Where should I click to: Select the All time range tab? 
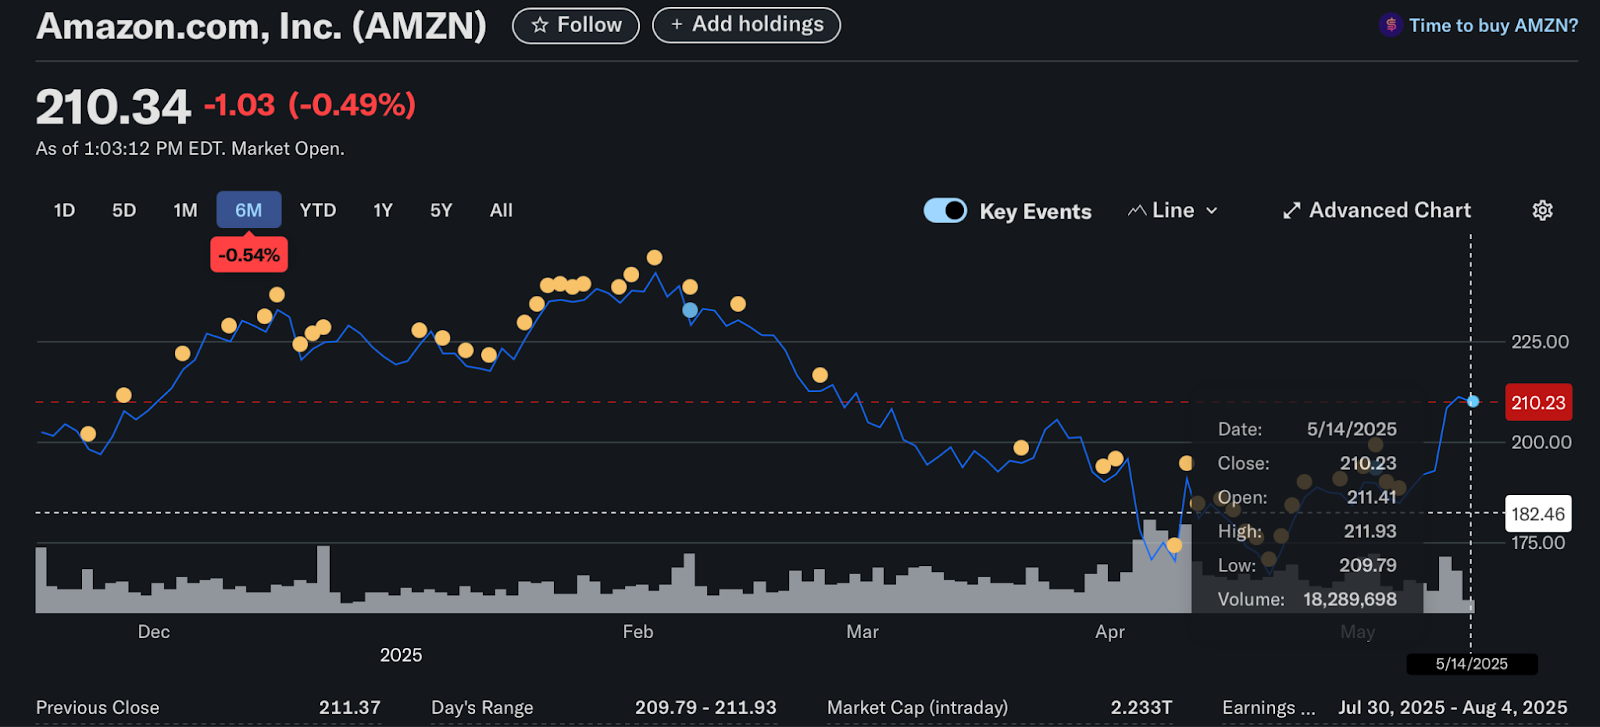[x=501, y=210]
